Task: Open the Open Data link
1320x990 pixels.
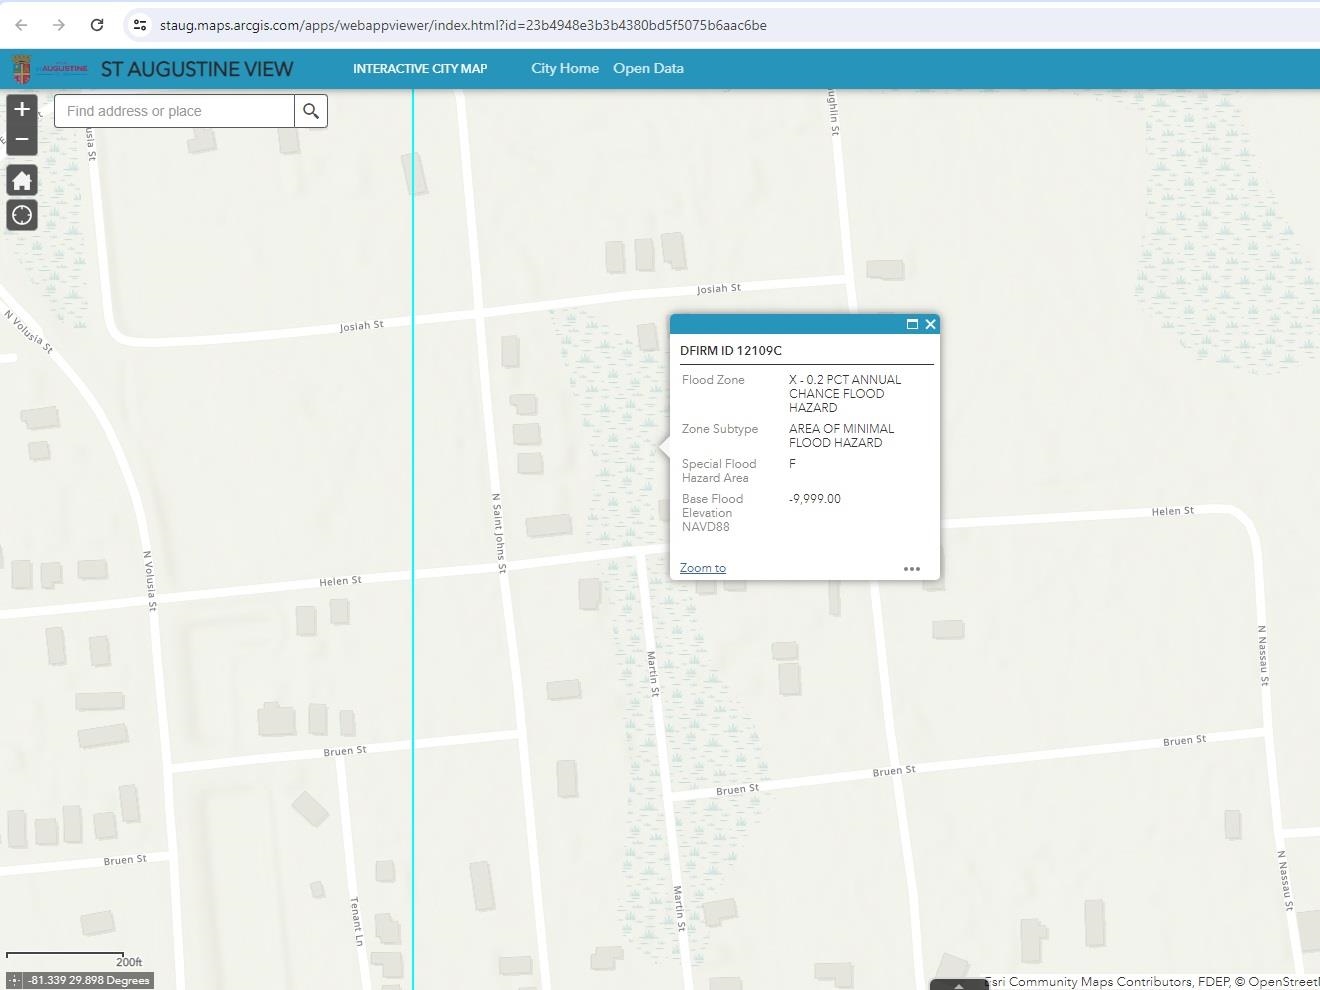Action: click(648, 68)
